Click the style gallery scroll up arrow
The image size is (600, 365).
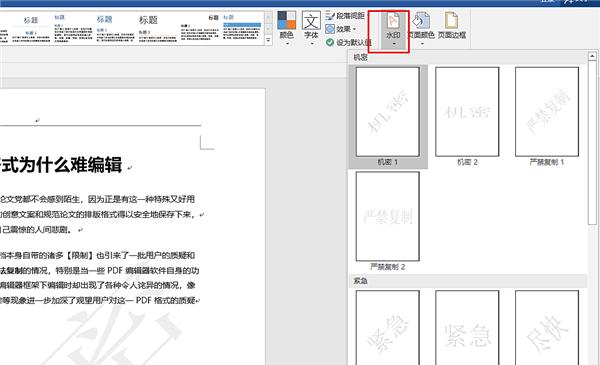(x=268, y=17)
